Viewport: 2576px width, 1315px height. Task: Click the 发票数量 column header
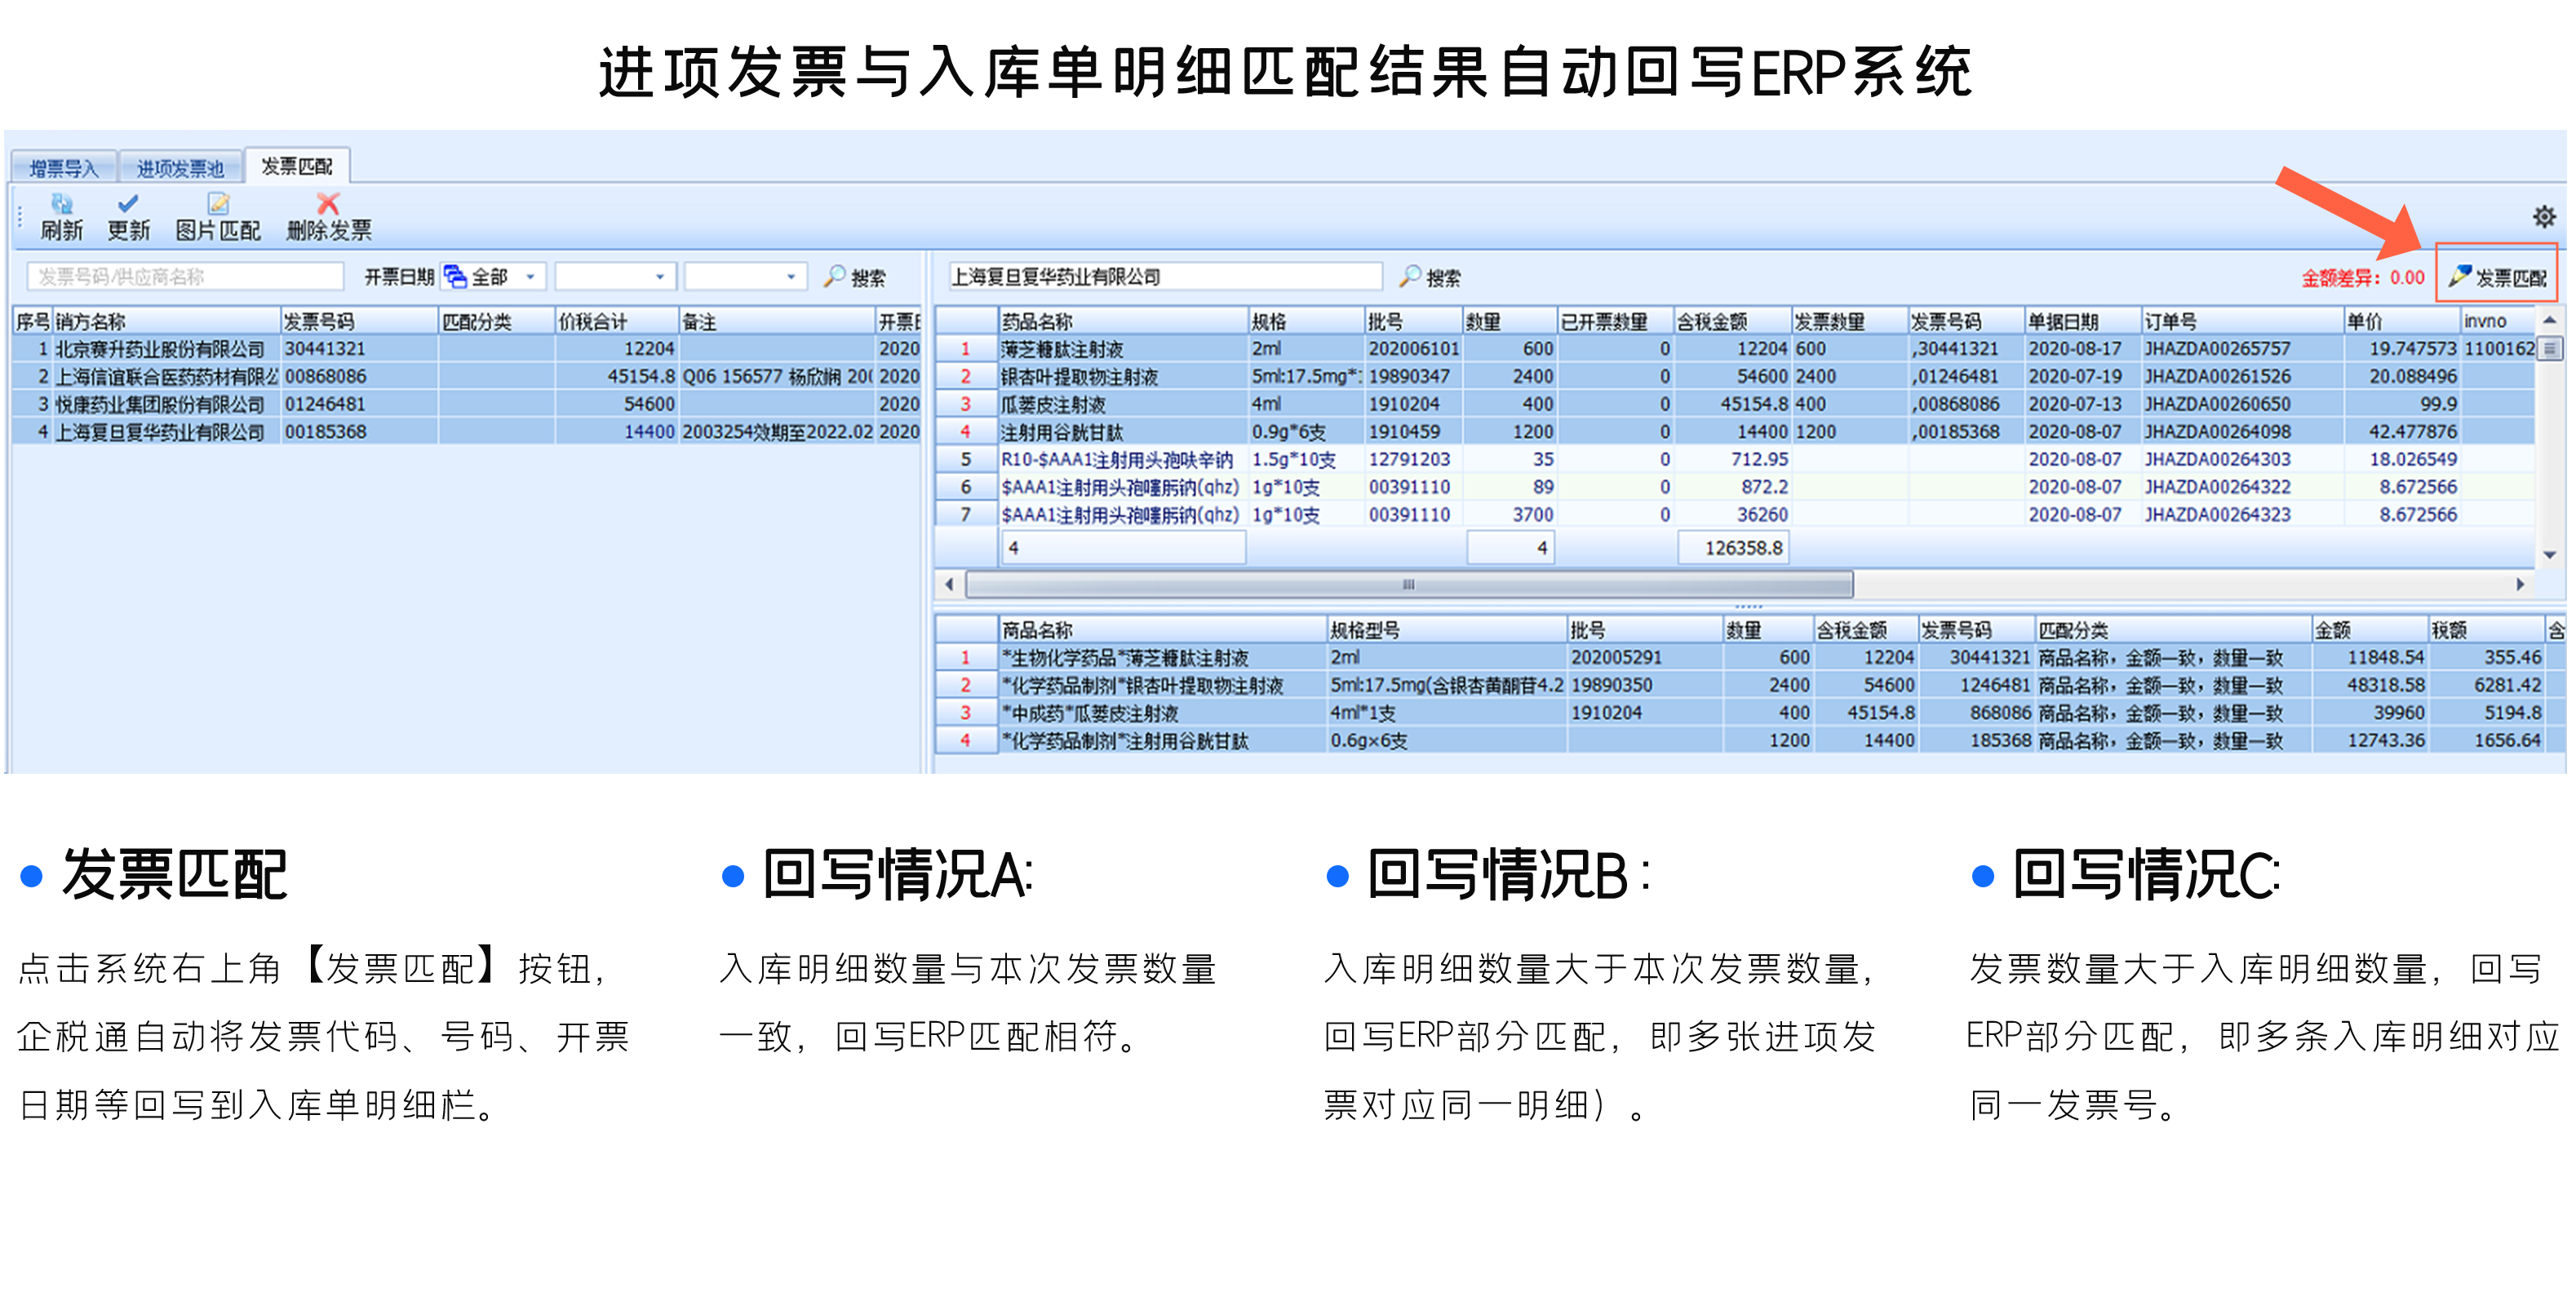tap(1849, 321)
